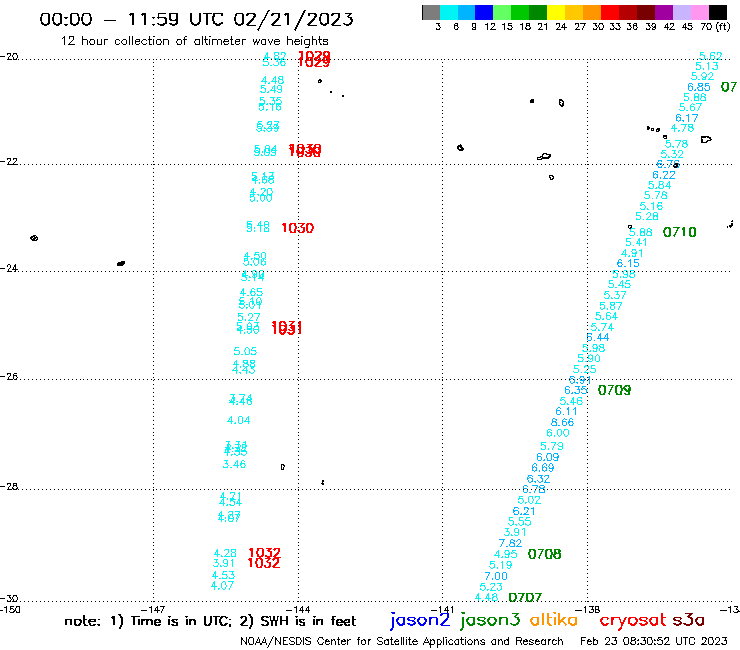Click the 'Feb 23 08:30:52 UTC 2023' timestamp
The height and width of the screenshot is (650, 740).
click(654, 641)
